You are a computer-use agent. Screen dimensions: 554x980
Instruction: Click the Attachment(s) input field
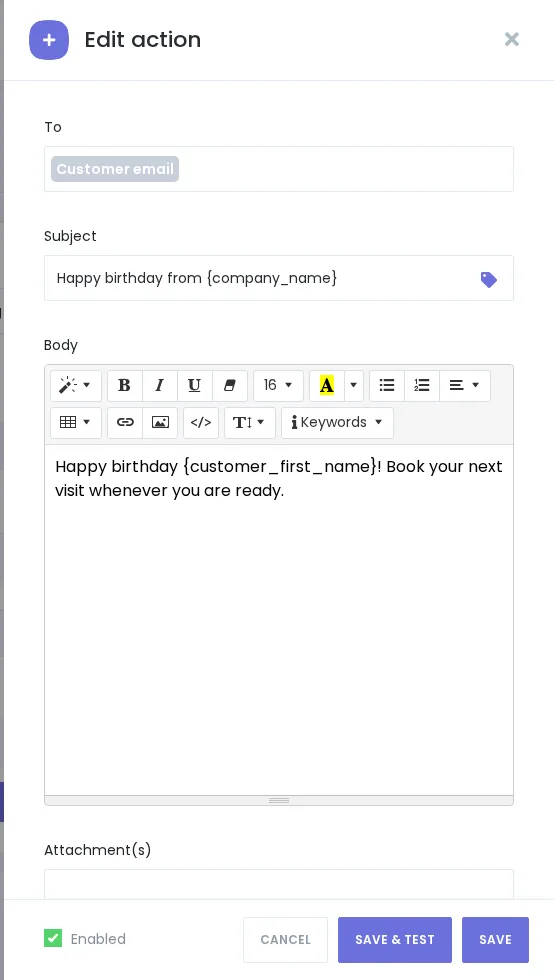(x=279, y=884)
